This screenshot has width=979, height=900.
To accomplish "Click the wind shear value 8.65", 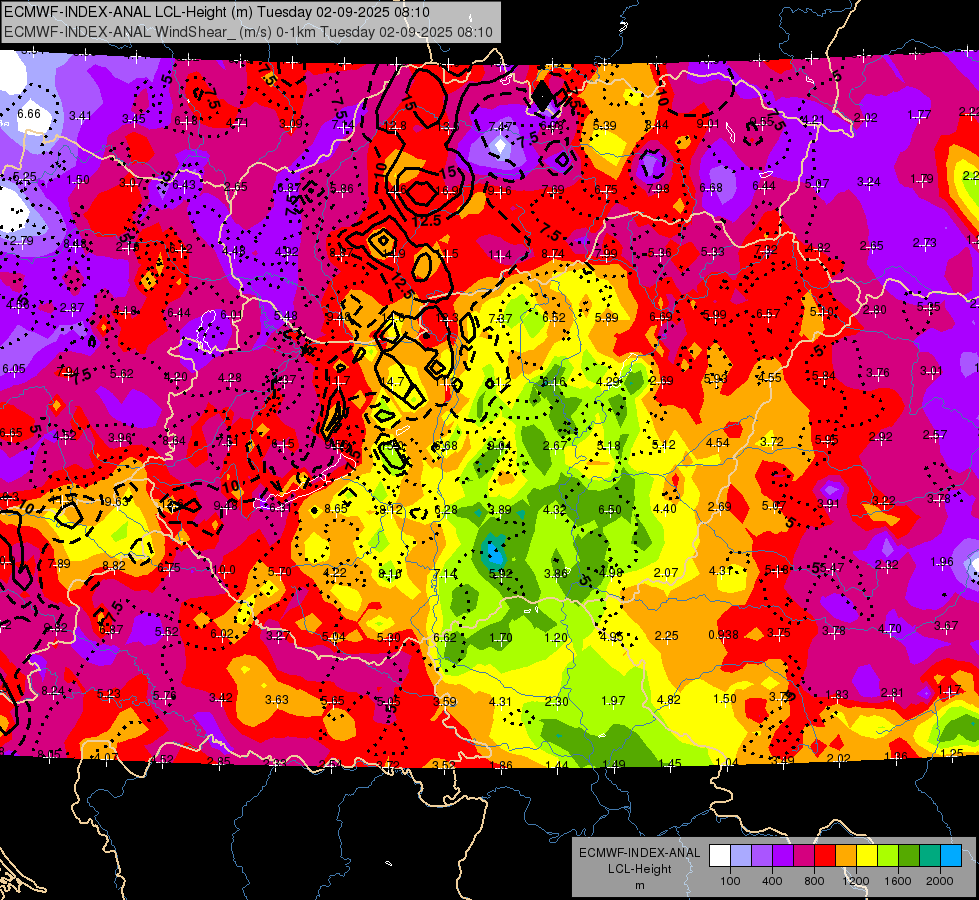I will (x=335, y=509).
